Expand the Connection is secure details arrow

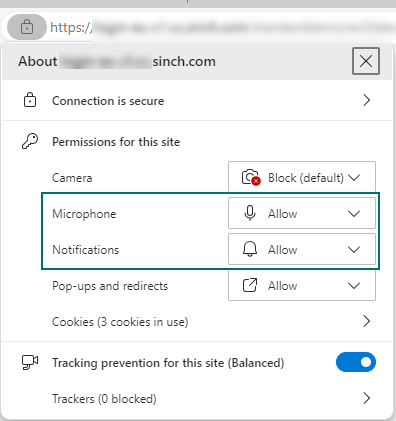click(367, 100)
